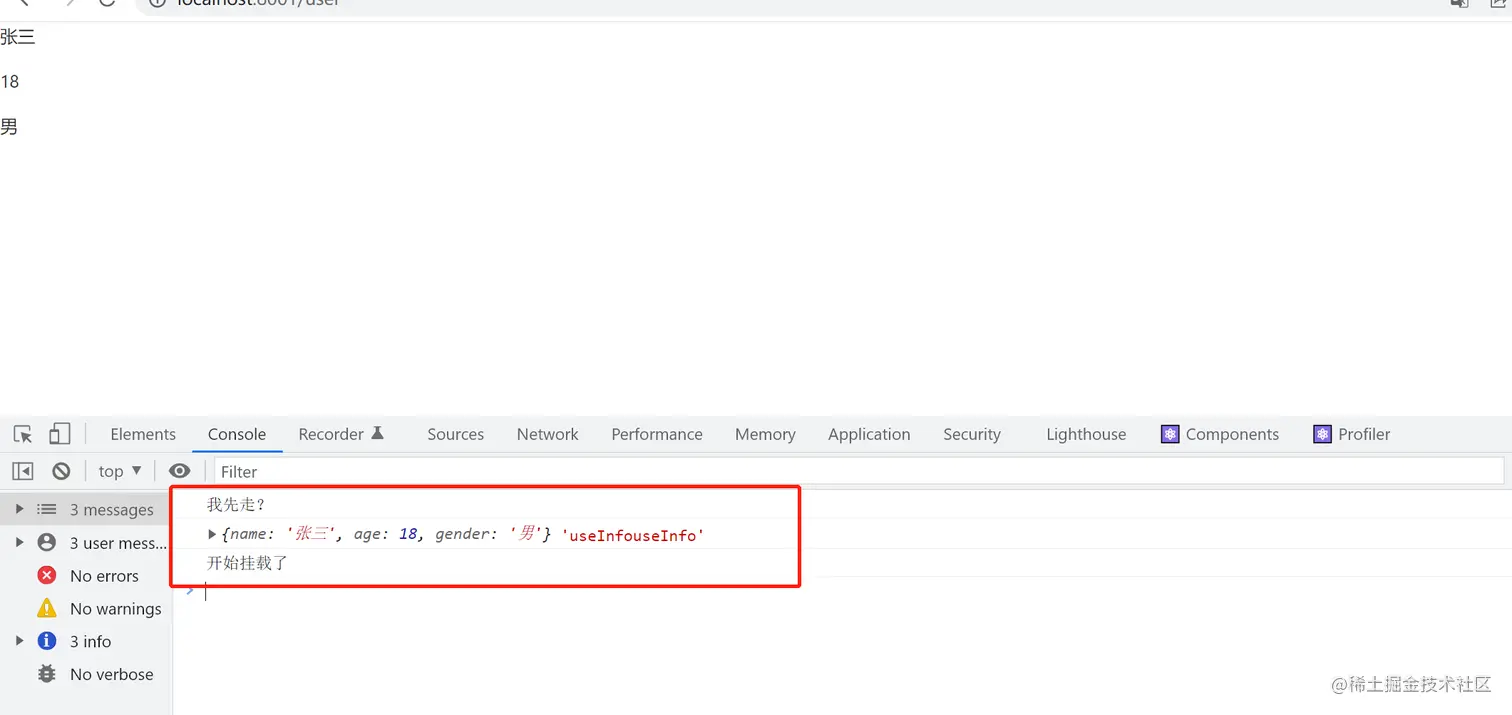This screenshot has width=1512, height=715.
Task: Click the flask icon next to Recorder
Action: 377,433
